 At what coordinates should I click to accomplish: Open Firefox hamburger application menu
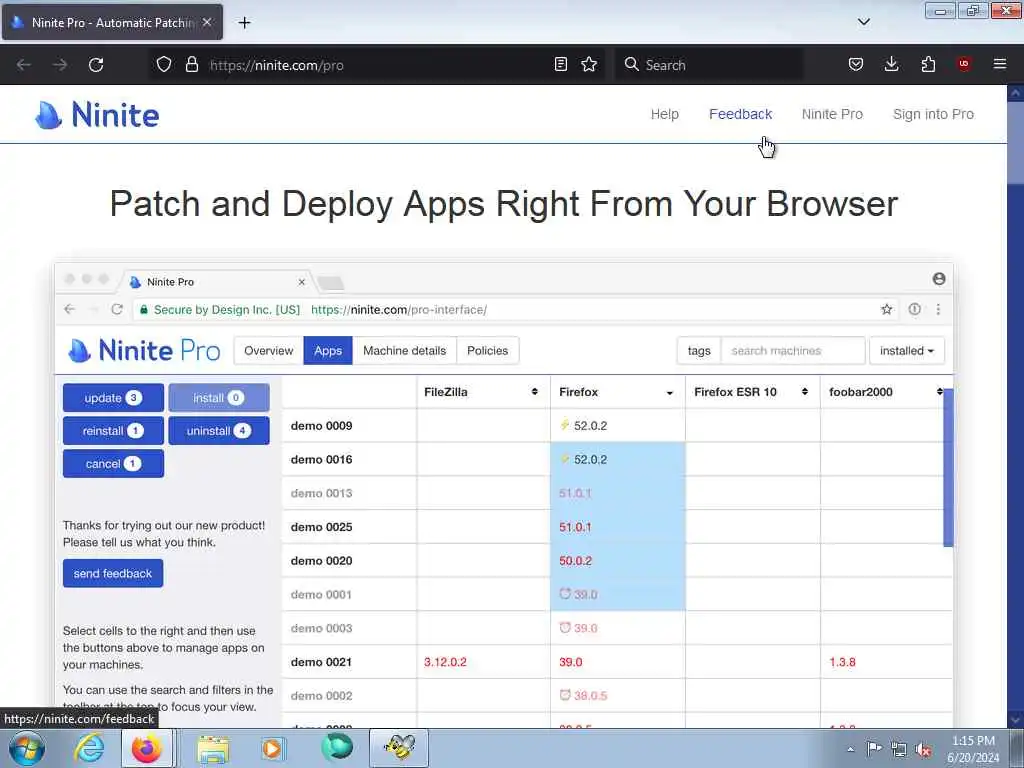pyautogui.click(x=1000, y=64)
